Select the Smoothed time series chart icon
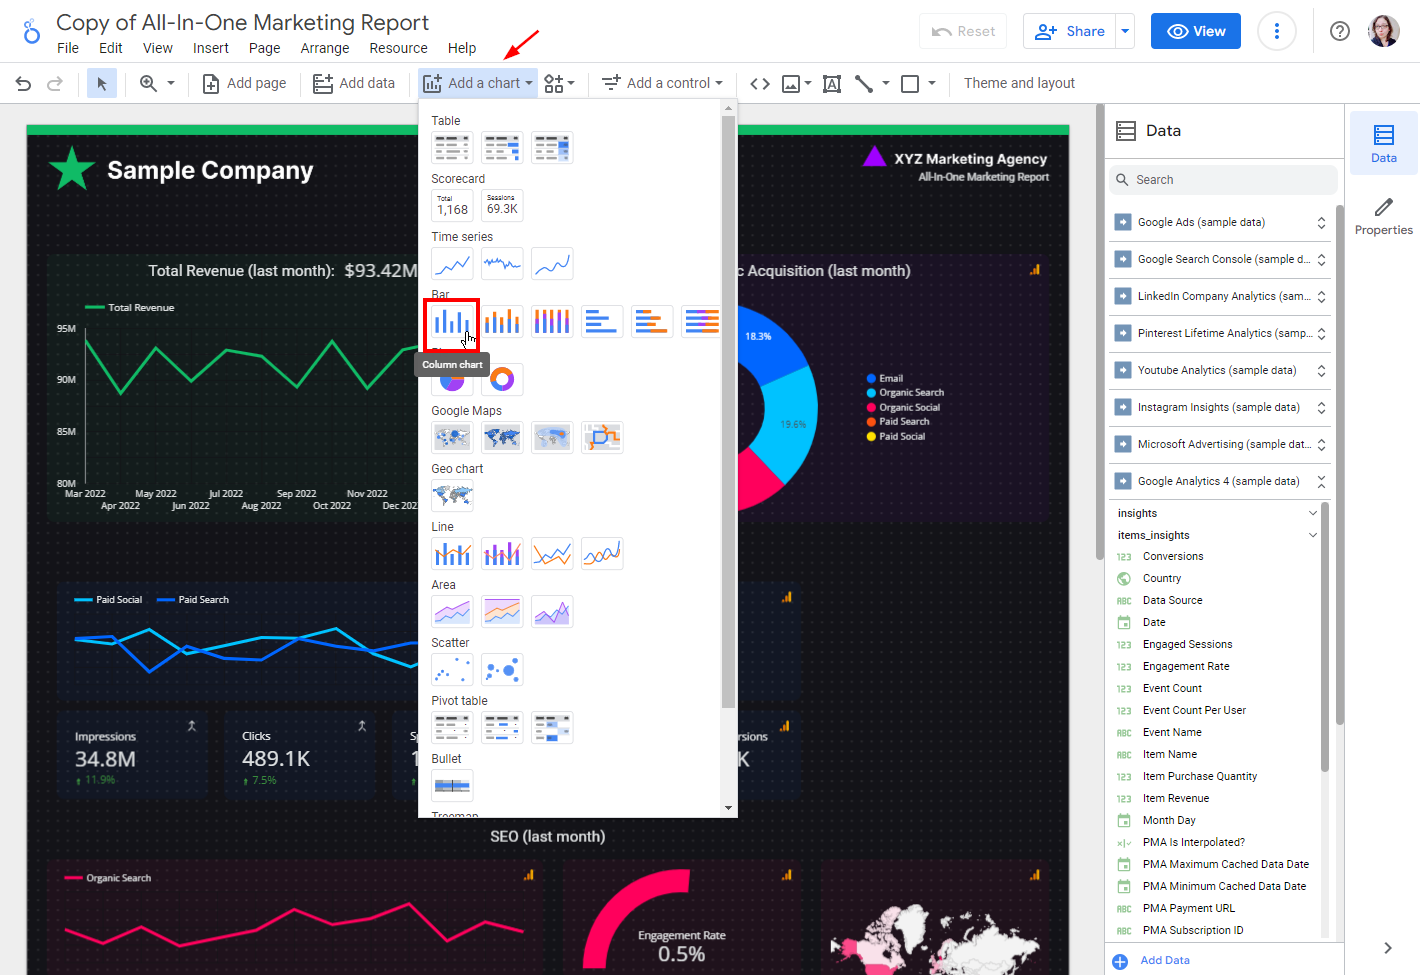1420x975 pixels. coord(552,263)
